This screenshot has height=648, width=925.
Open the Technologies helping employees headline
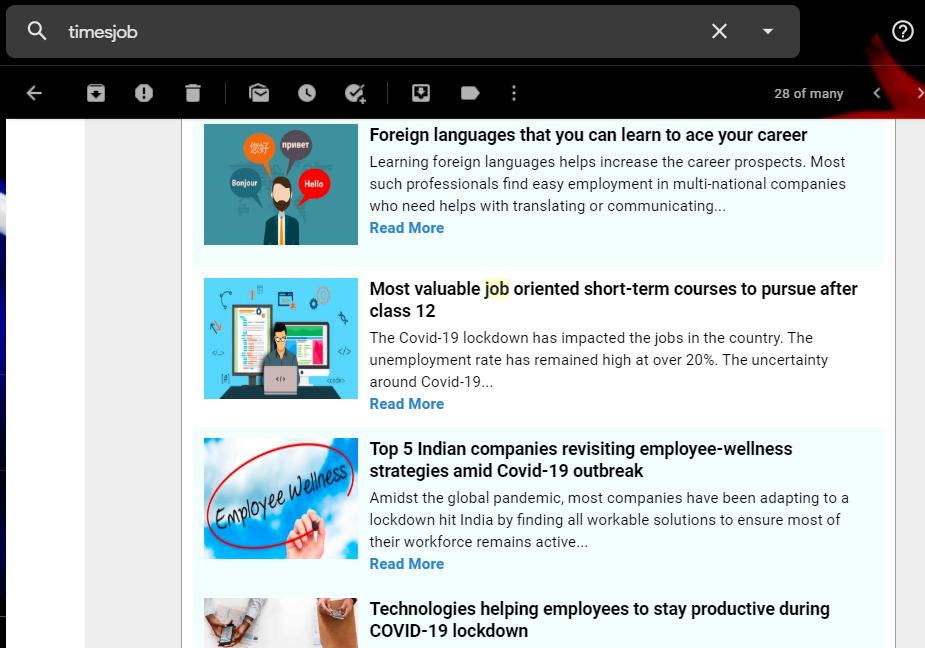pyautogui.click(x=599, y=619)
